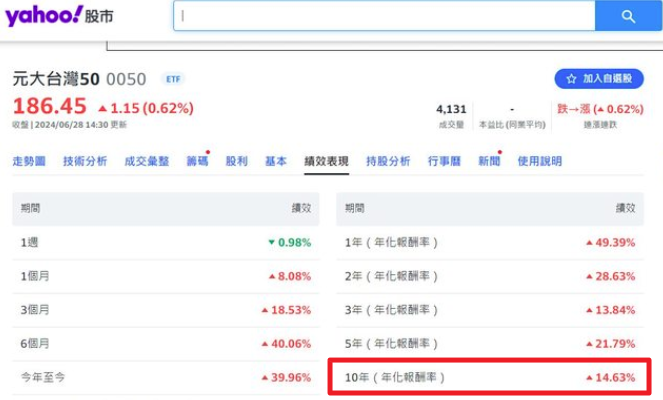Viewport: 663px width, 400px height.
Task: Click the 10年 annualized value 14.63%
Action: pyautogui.click(x=611, y=377)
